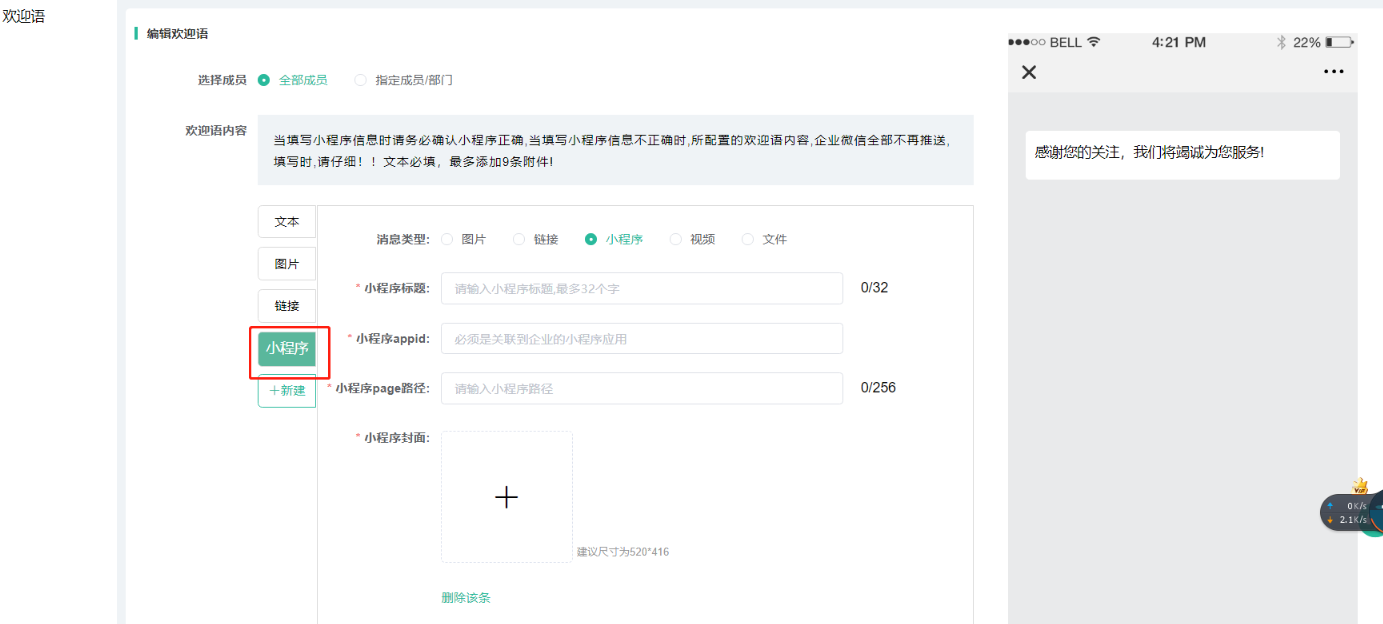This screenshot has width=1383, height=624.
Task: Select the 全部成员 radio option
Action: click(x=264, y=80)
